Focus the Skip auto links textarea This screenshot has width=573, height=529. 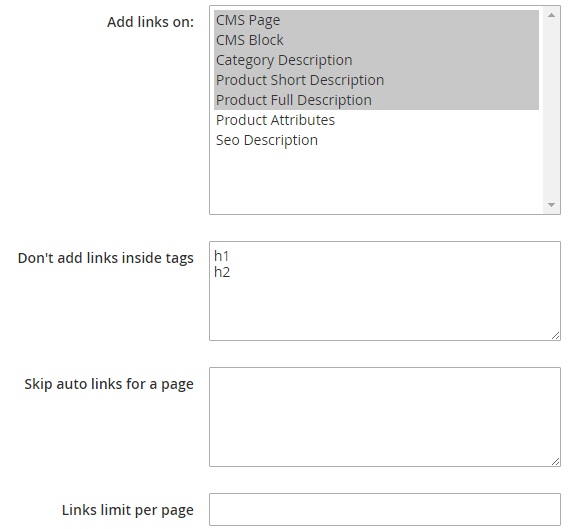click(x=385, y=417)
